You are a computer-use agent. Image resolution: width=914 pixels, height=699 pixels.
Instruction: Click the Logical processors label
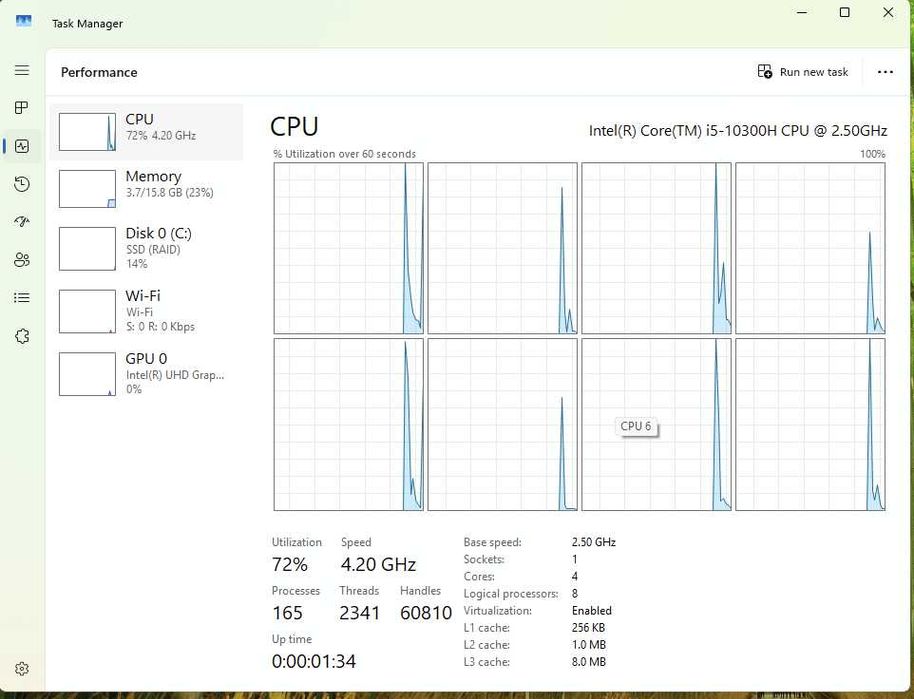(511, 593)
